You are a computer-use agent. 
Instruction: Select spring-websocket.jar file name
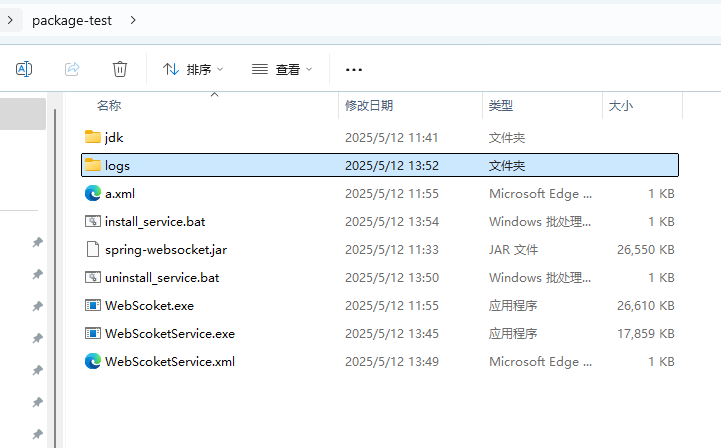point(166,250)
